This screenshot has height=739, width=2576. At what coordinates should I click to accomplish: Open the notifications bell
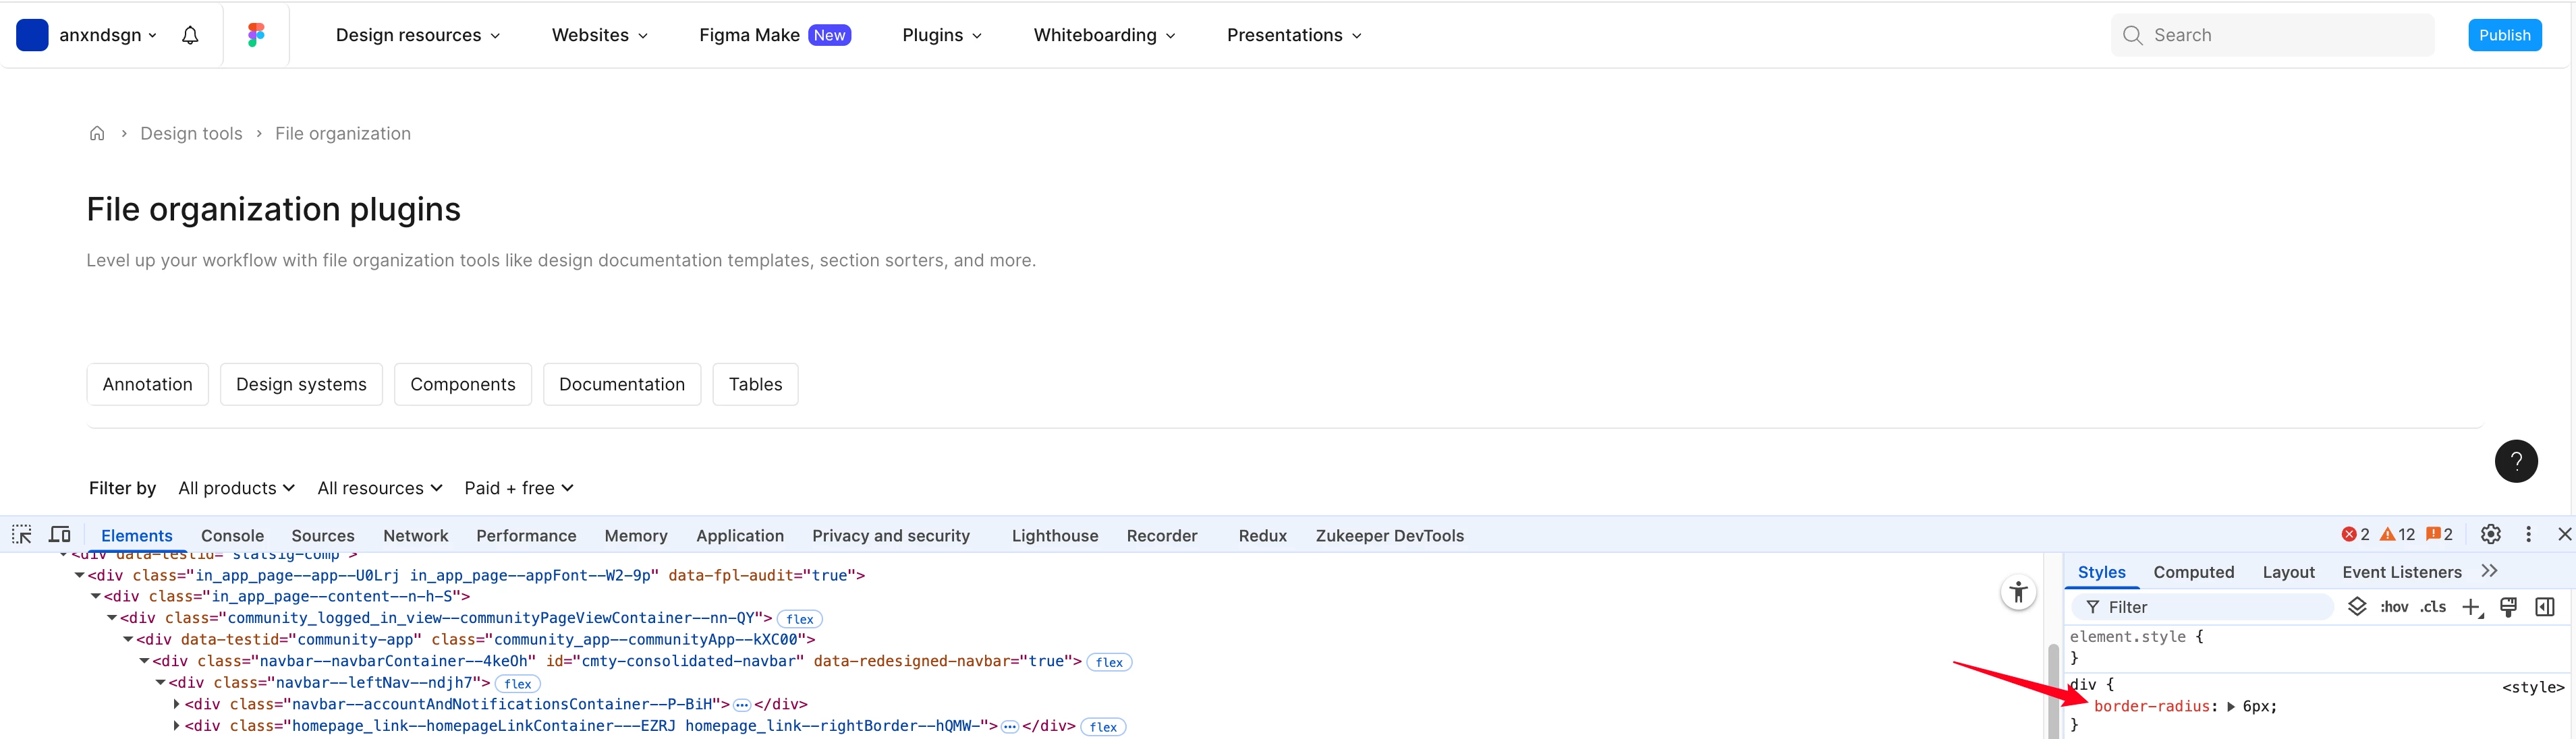tap(190, 35)
